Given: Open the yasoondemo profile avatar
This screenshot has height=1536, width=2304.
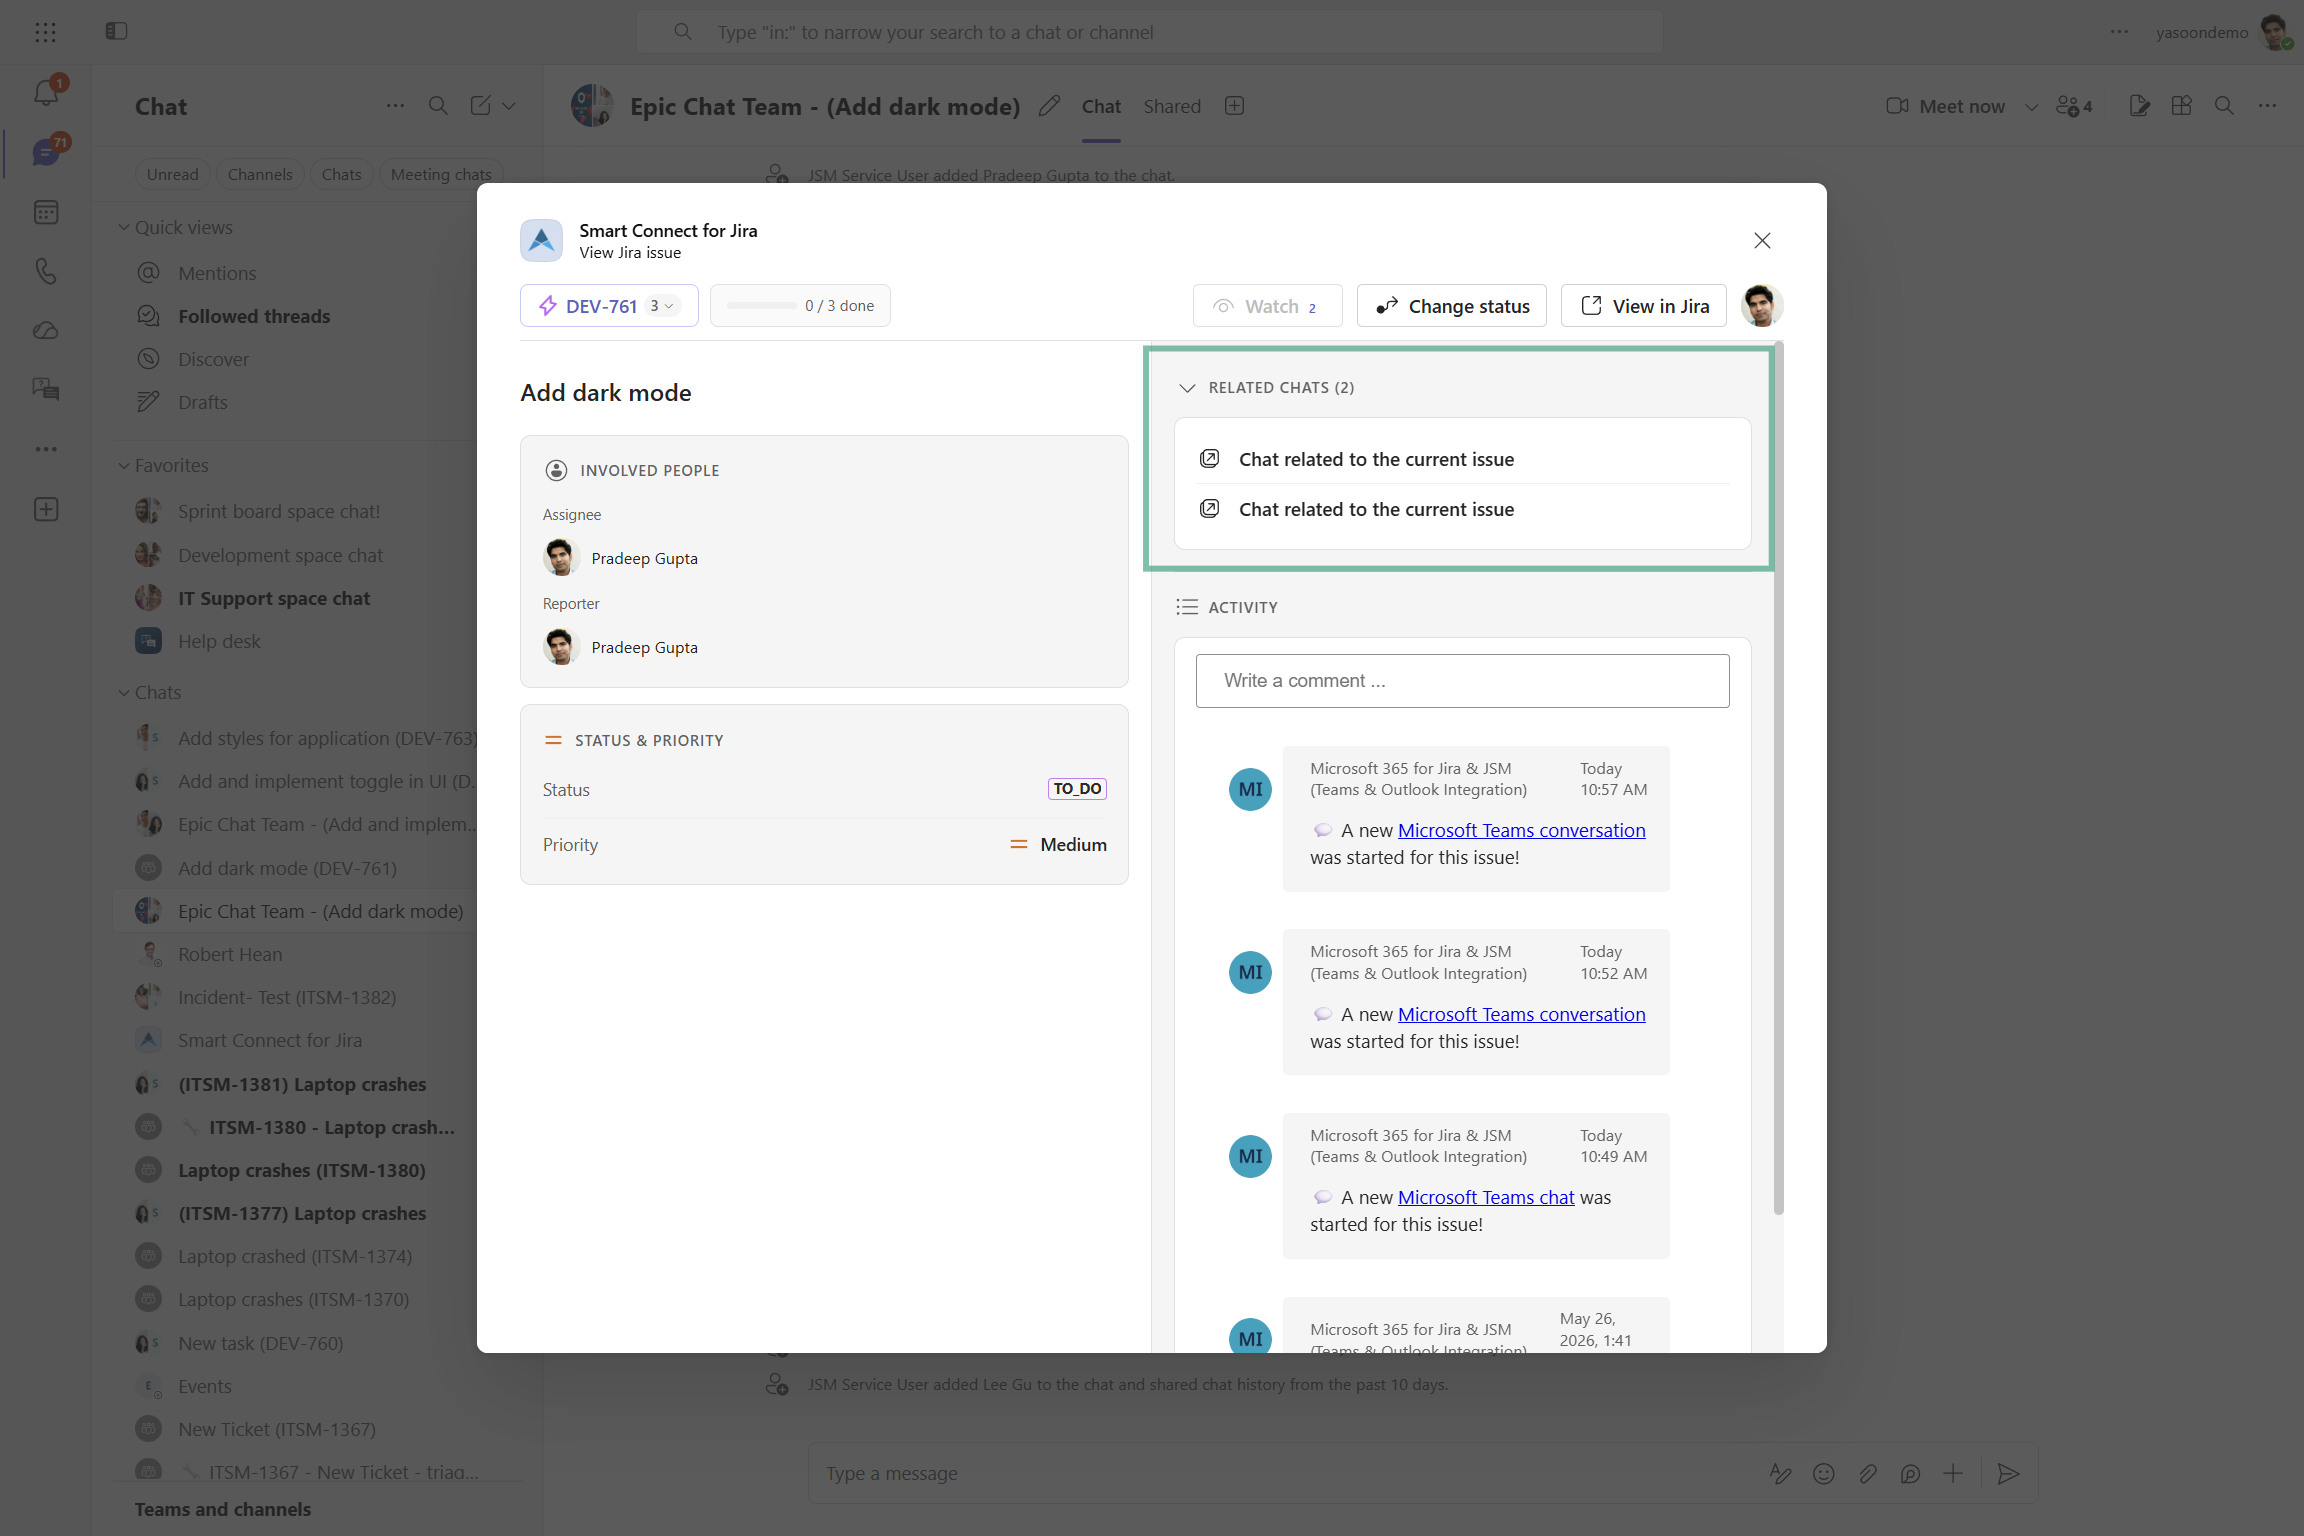Looking at the screenshot, I should [2276, 32].
